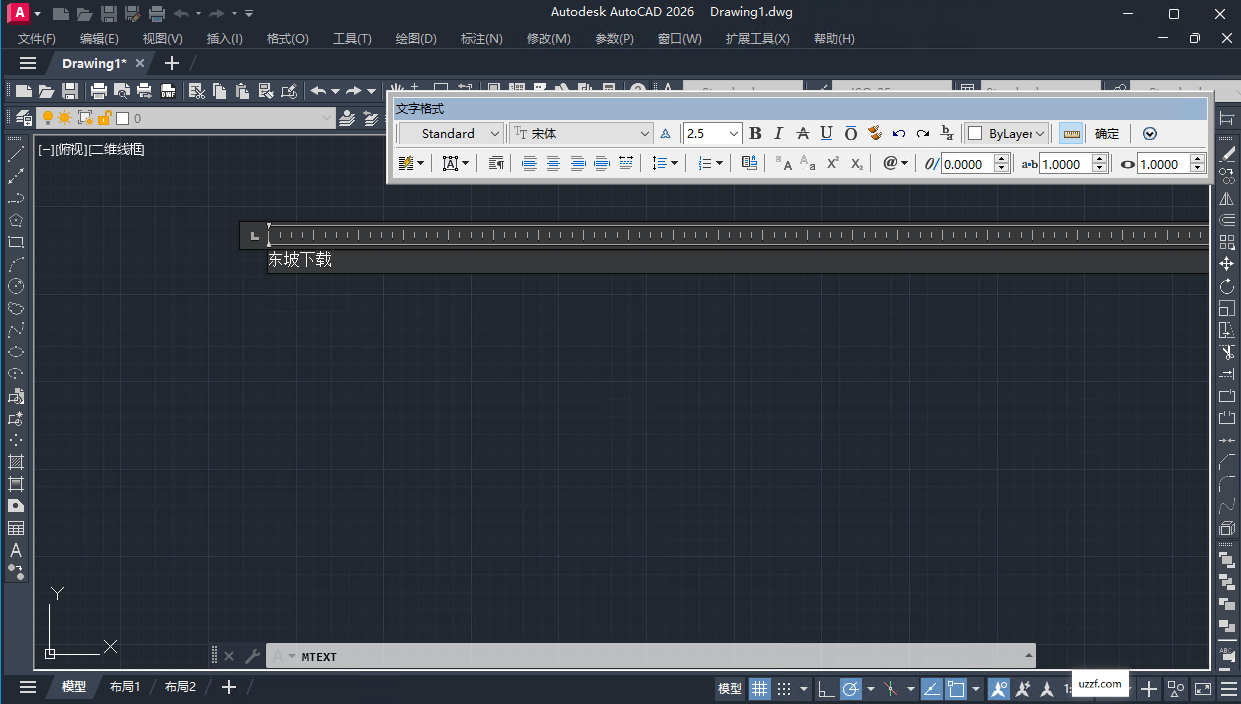Toggle ortho mode in the status bar

click(x=824, y=688)
